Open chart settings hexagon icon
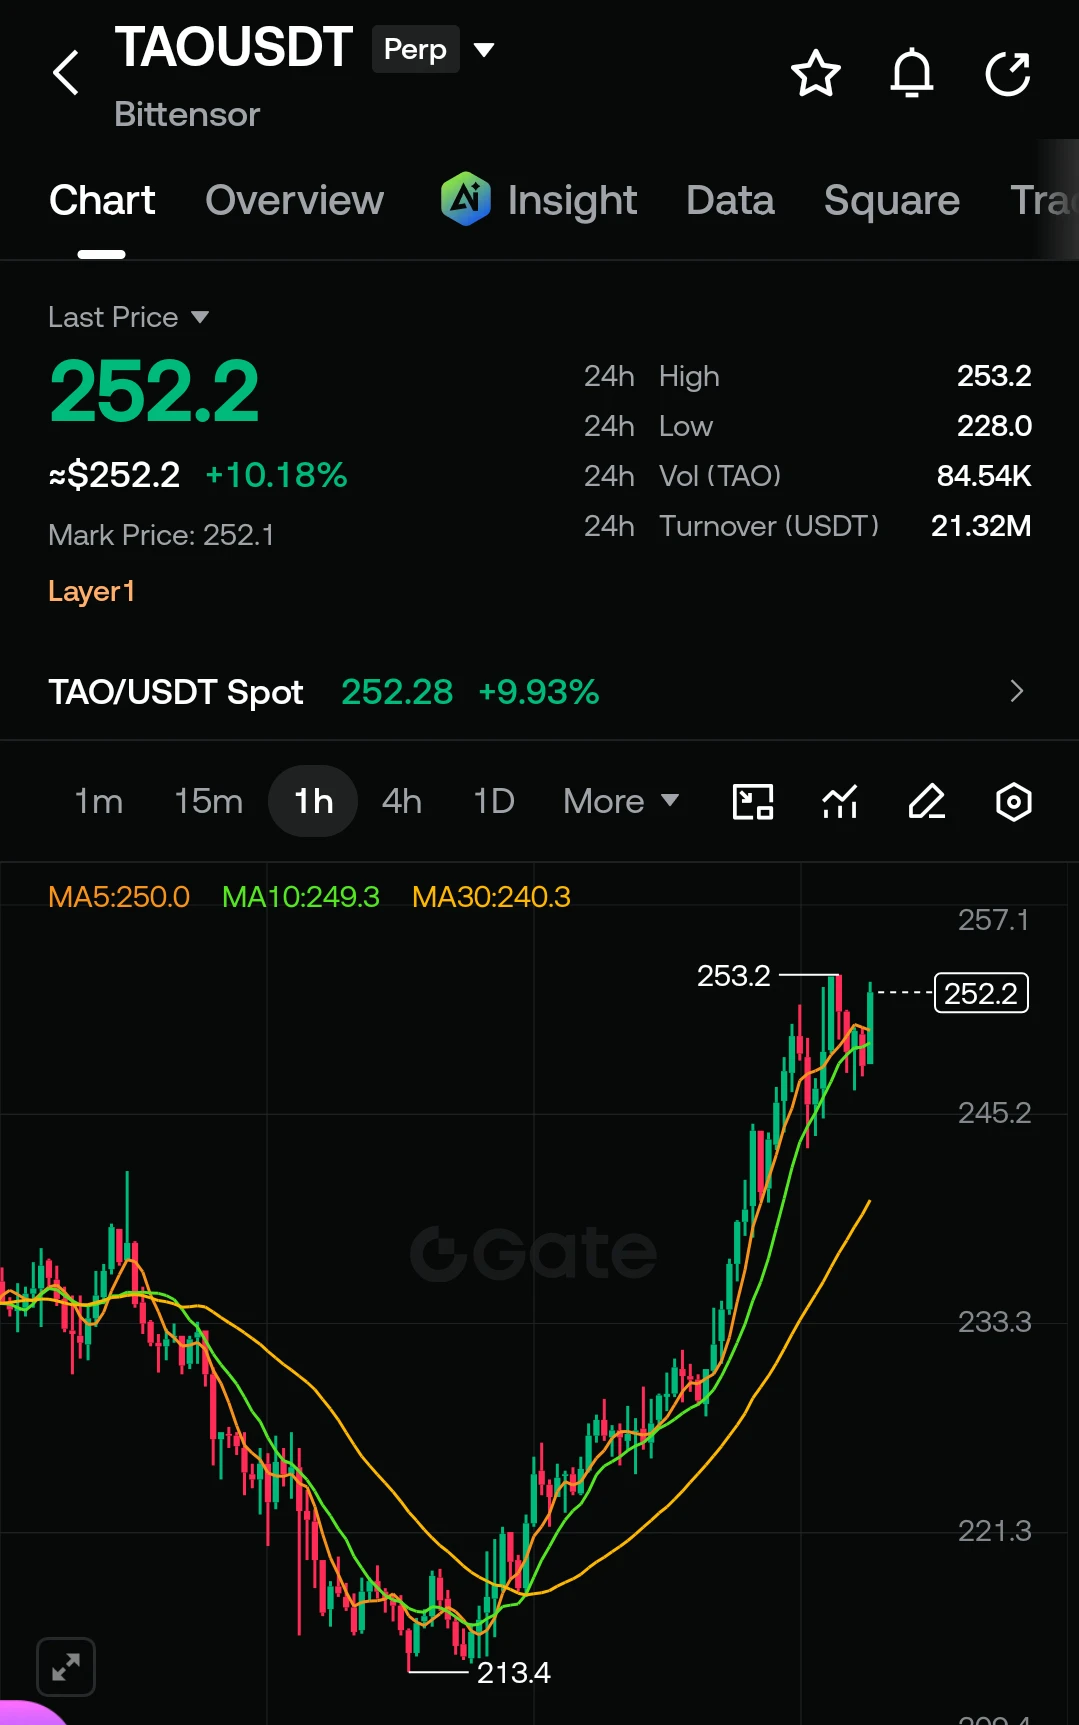Viewport: 1079px width, 1725px height. (x=1013, y=801)
